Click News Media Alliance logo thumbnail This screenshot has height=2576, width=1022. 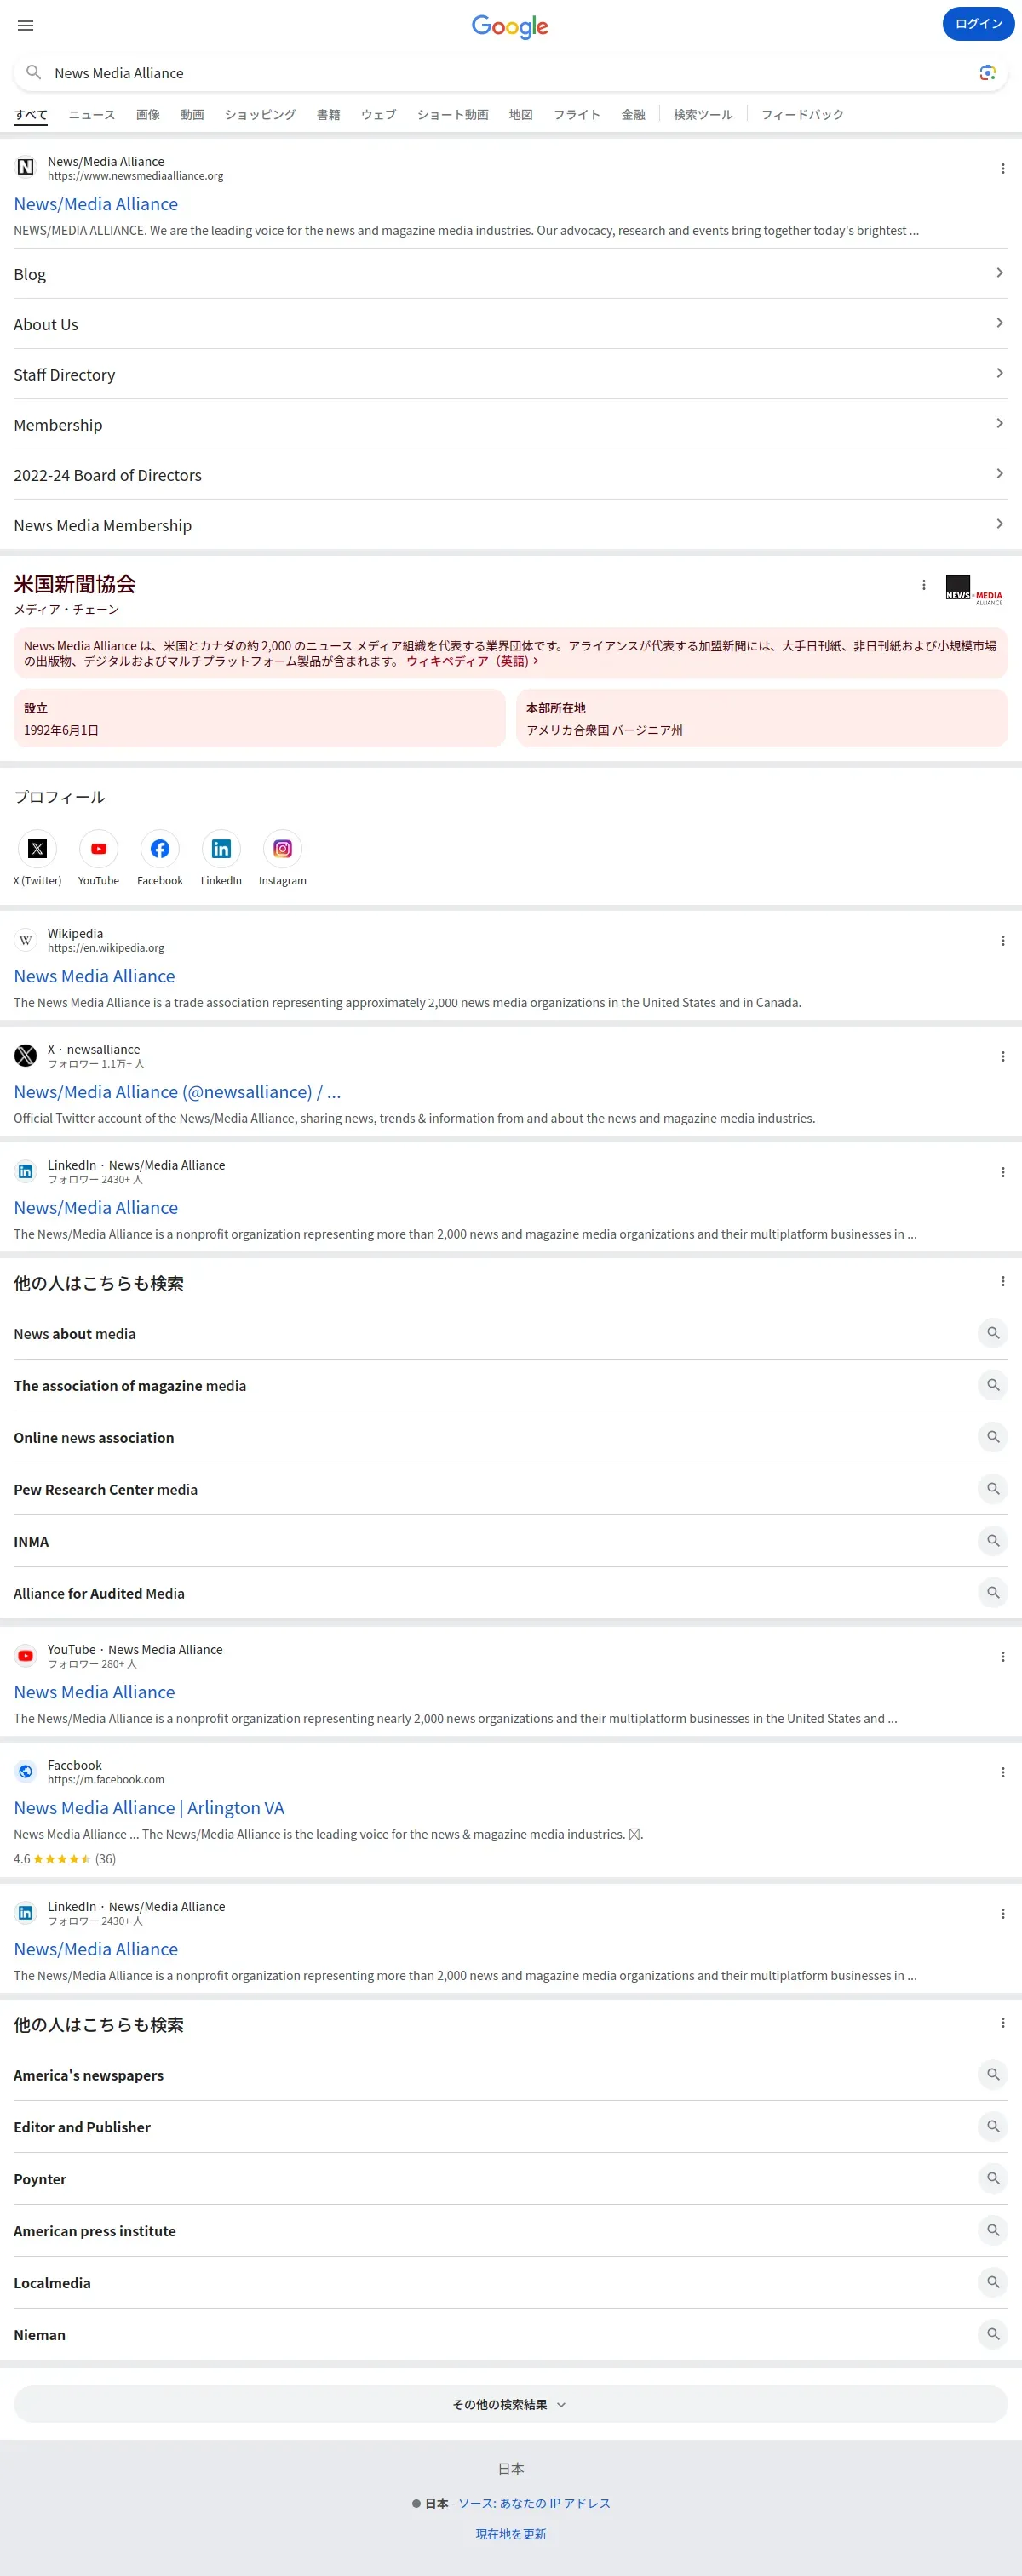coord(973,590)
